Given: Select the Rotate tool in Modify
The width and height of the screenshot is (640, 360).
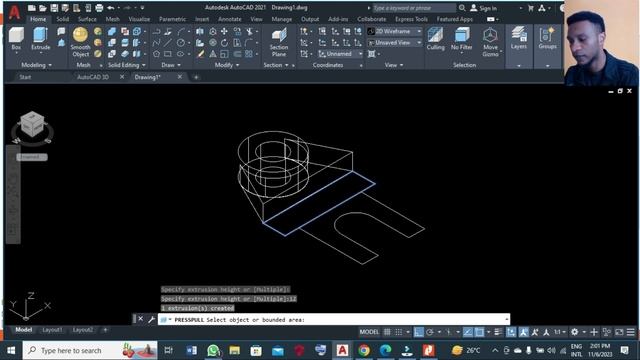Looking at the screenshot, I should tap(224, 42).
